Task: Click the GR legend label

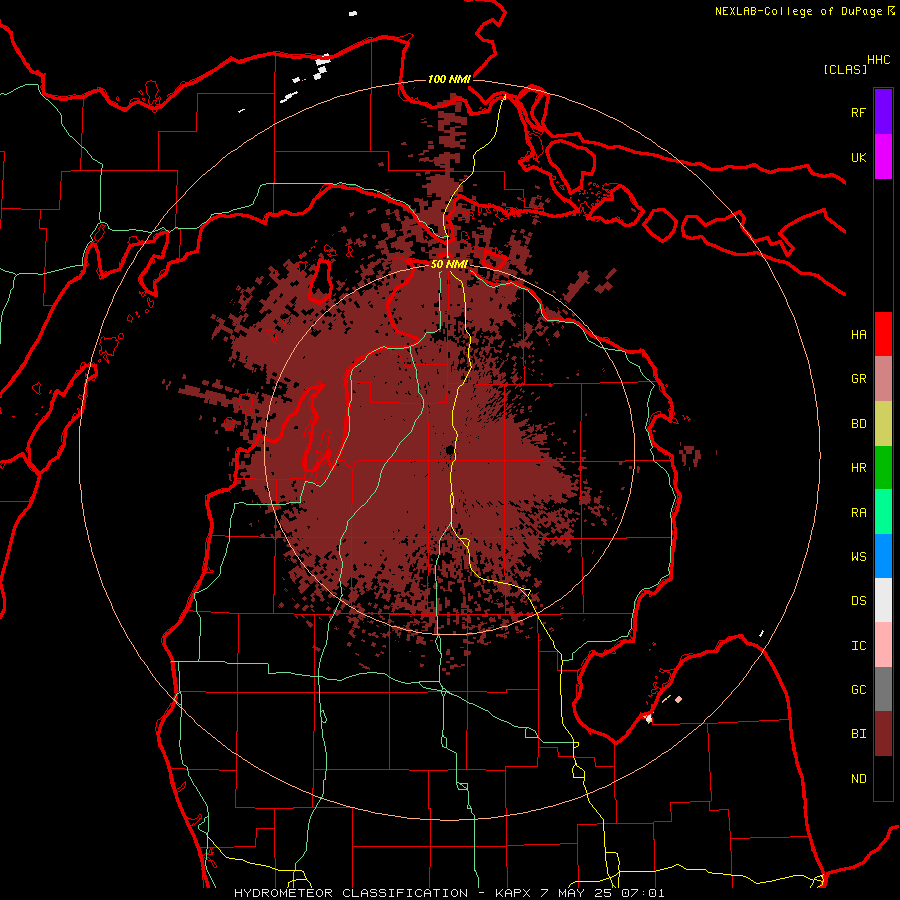Action: pyautogui.click(x=858, y=379)
